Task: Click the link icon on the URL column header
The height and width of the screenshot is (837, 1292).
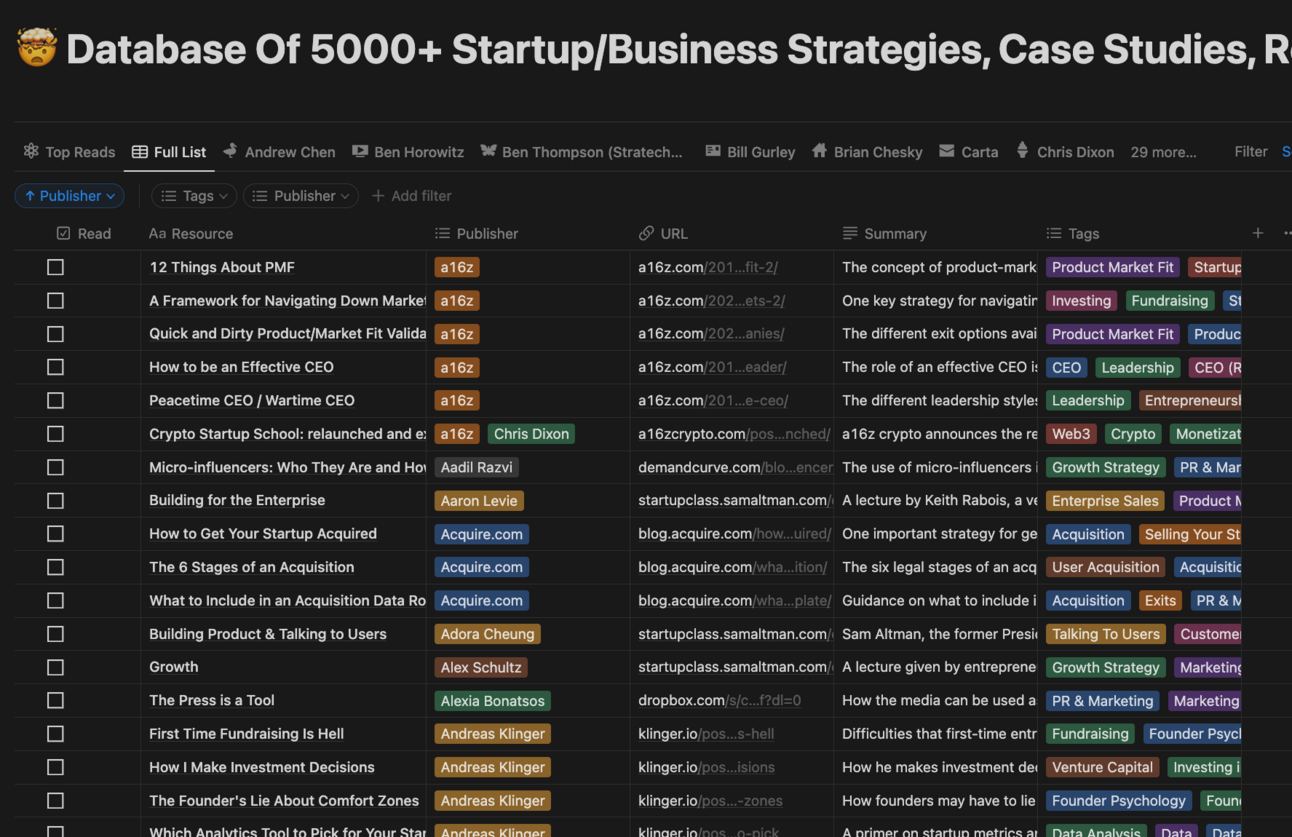Action: pyautogui.click(x=646, y=233)
